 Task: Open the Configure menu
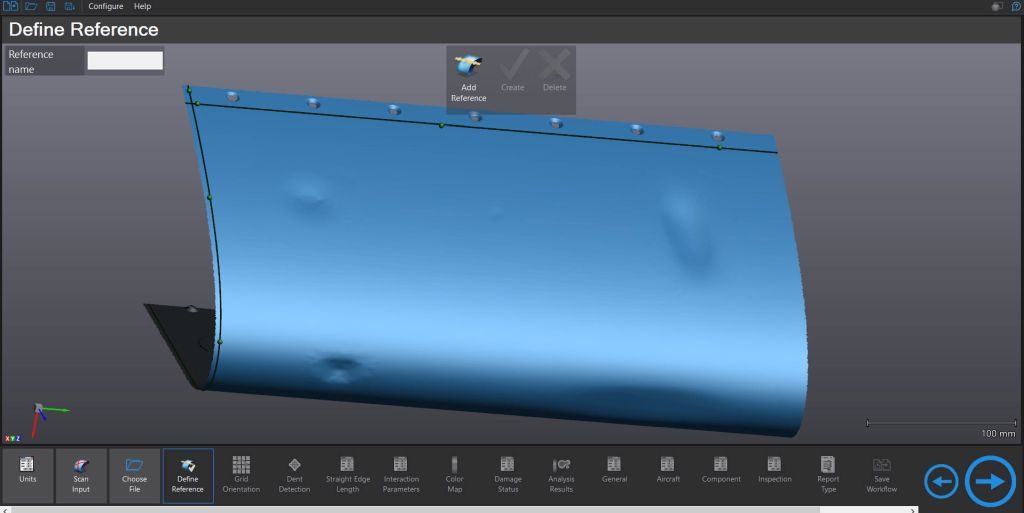106,7
